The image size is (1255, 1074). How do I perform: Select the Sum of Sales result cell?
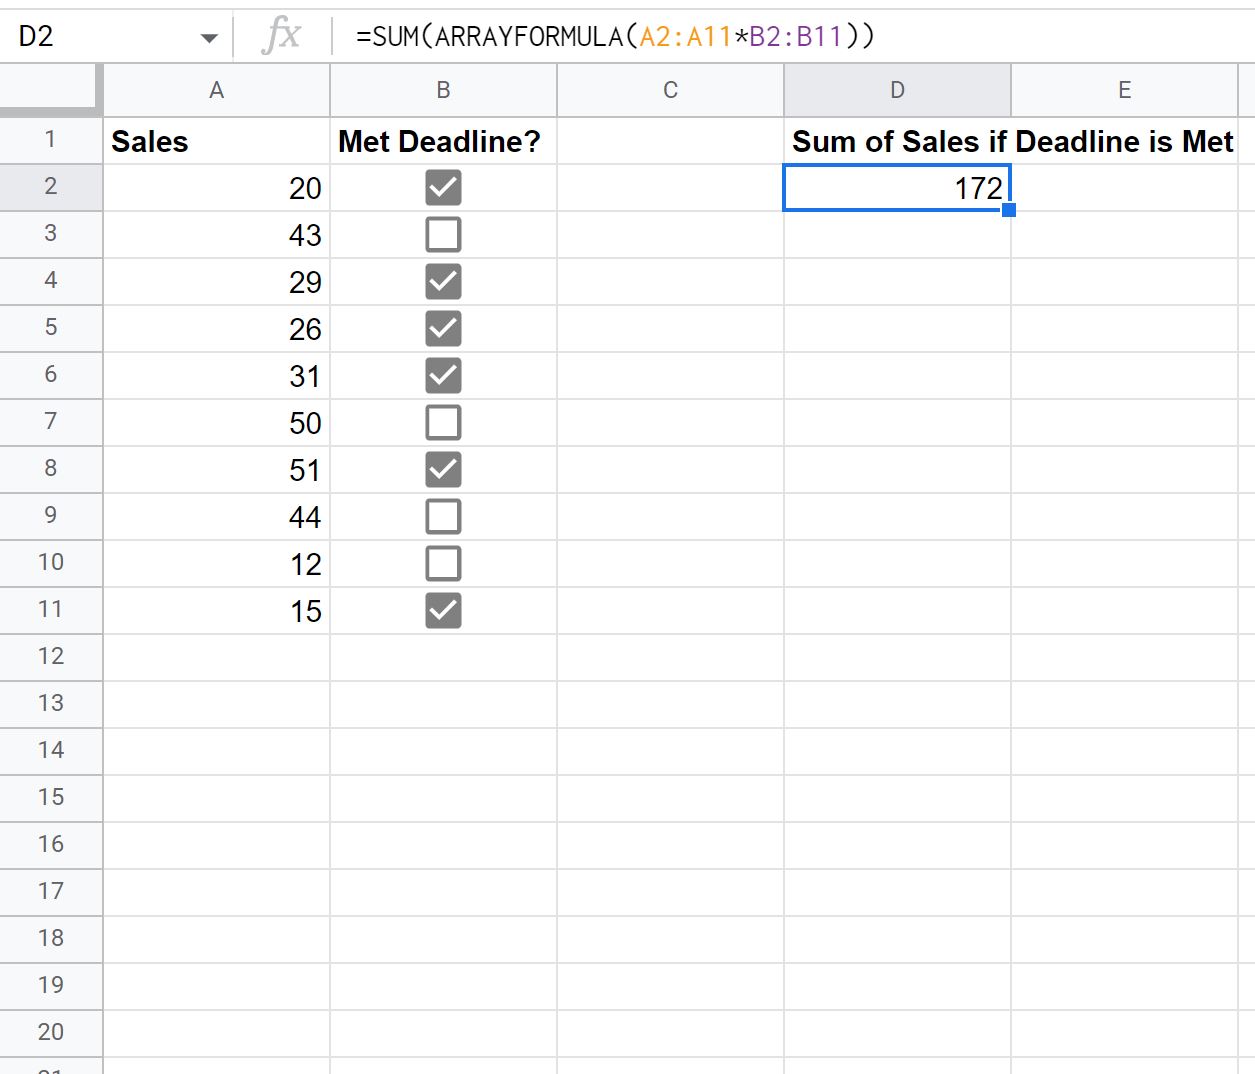[x=897, y=187]
